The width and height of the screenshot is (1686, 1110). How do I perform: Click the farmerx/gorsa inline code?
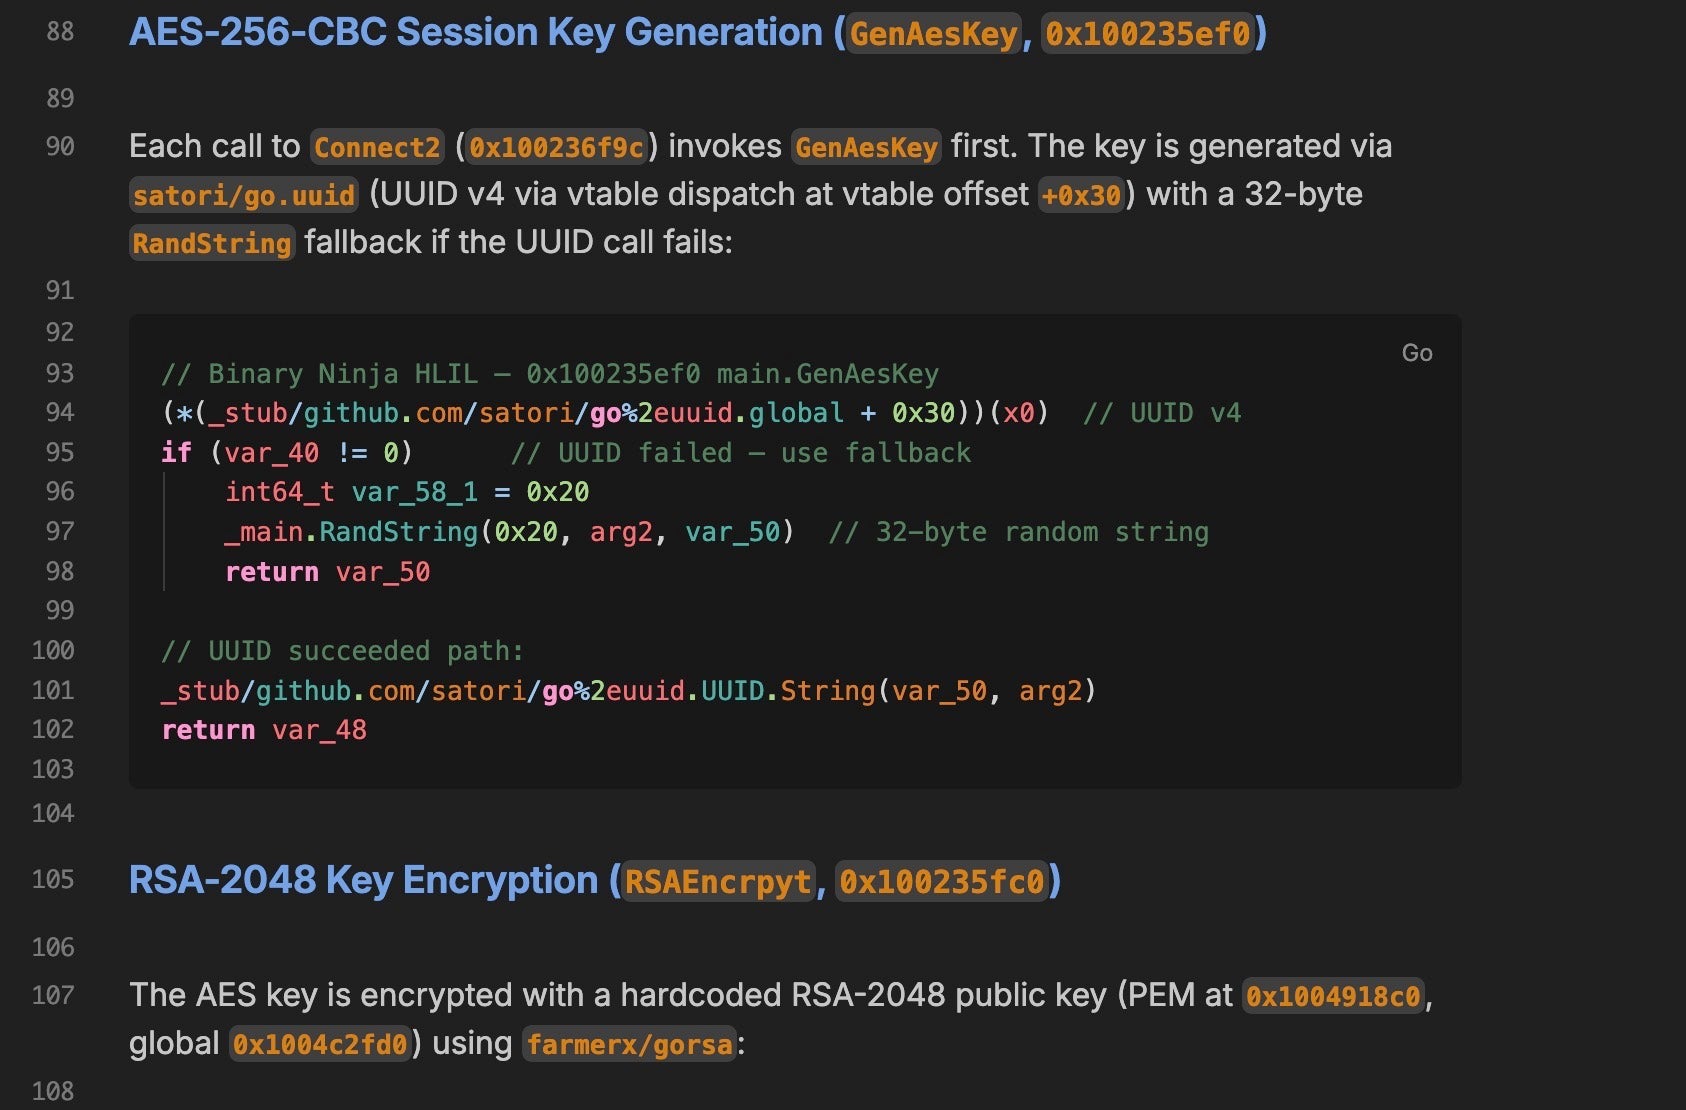(629, 1045)
